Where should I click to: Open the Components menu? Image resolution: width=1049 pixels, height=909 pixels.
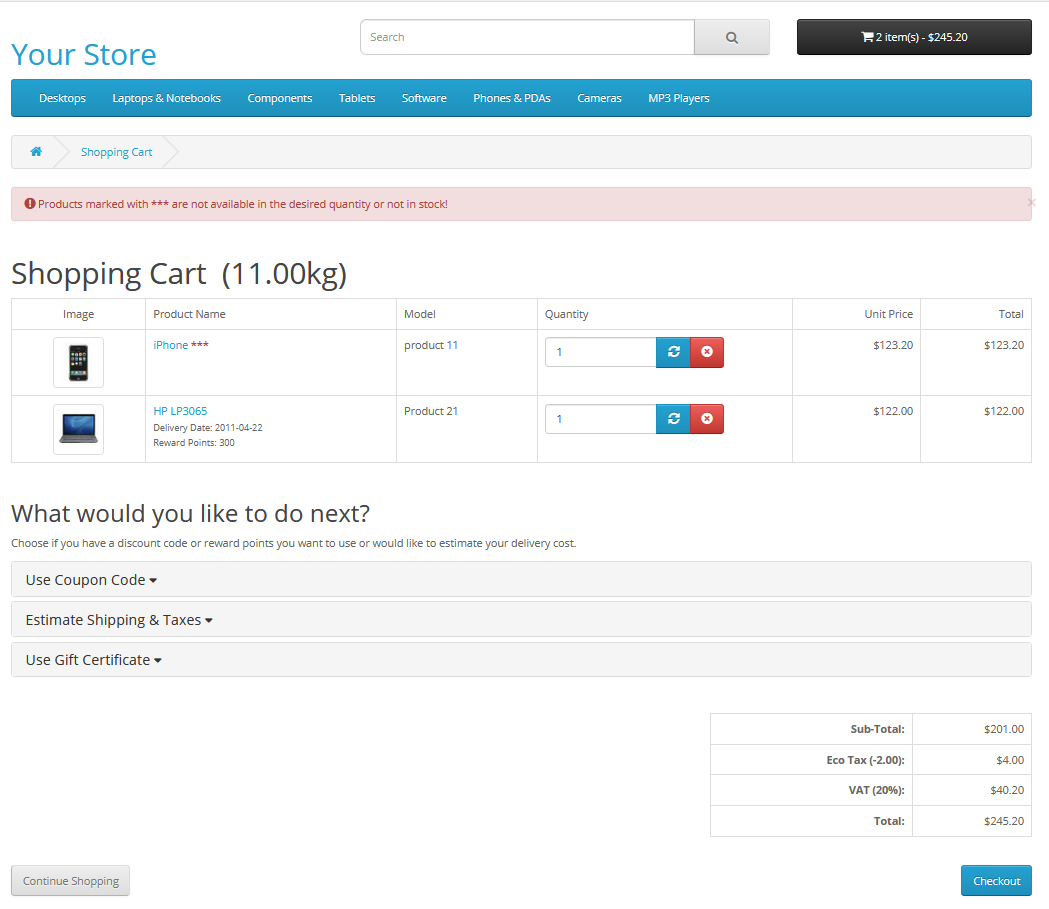tap(280, 98)
